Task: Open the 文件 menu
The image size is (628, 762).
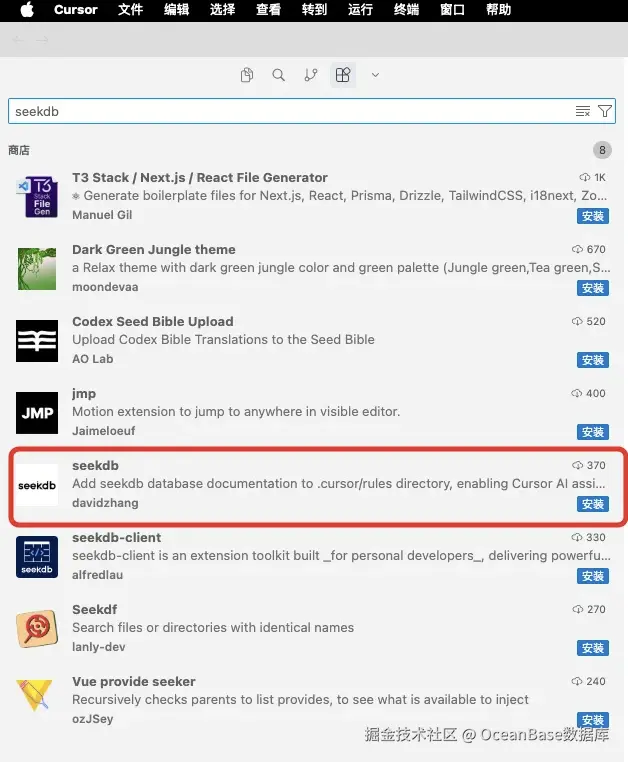Action: tap(130, 10)
